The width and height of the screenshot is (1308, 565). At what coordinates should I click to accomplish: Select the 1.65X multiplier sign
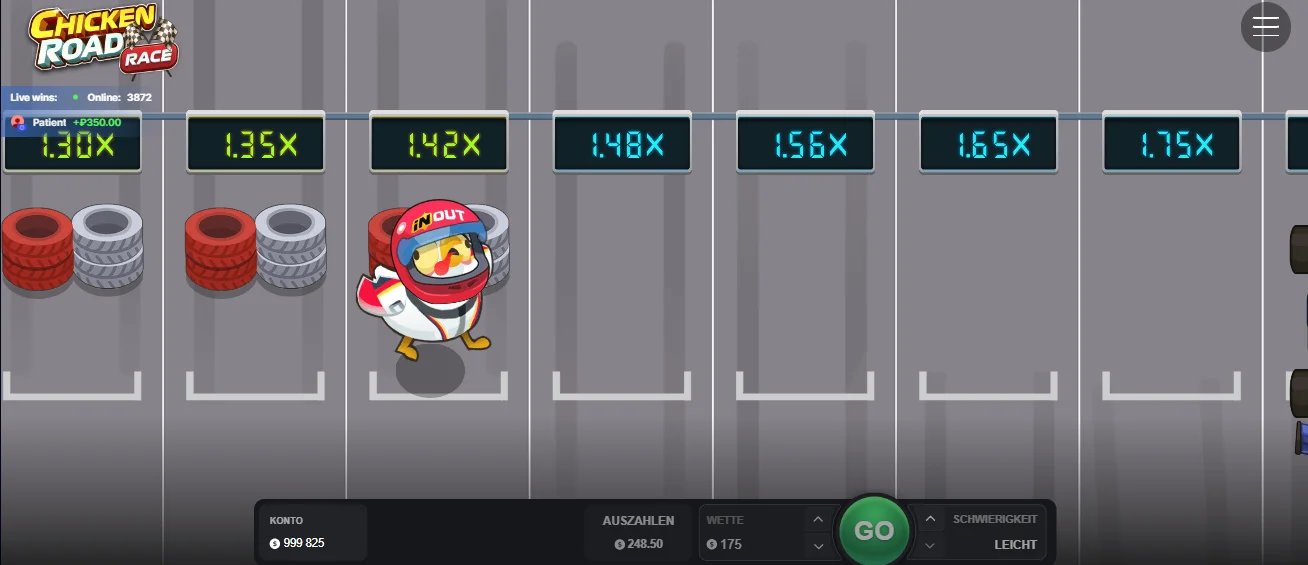[988, 144]
